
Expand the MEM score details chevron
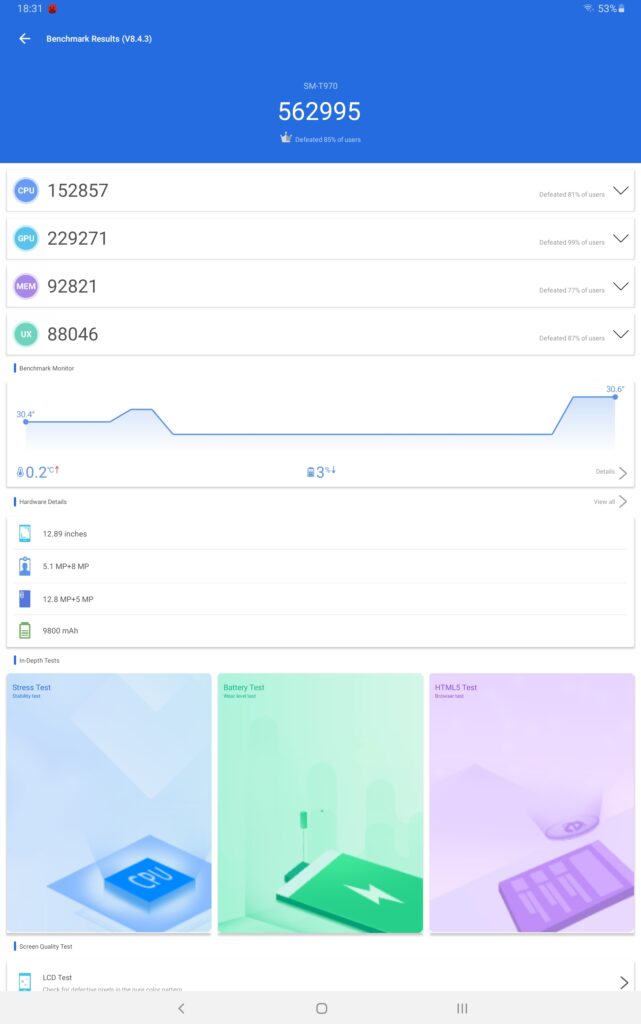(620, 286)
